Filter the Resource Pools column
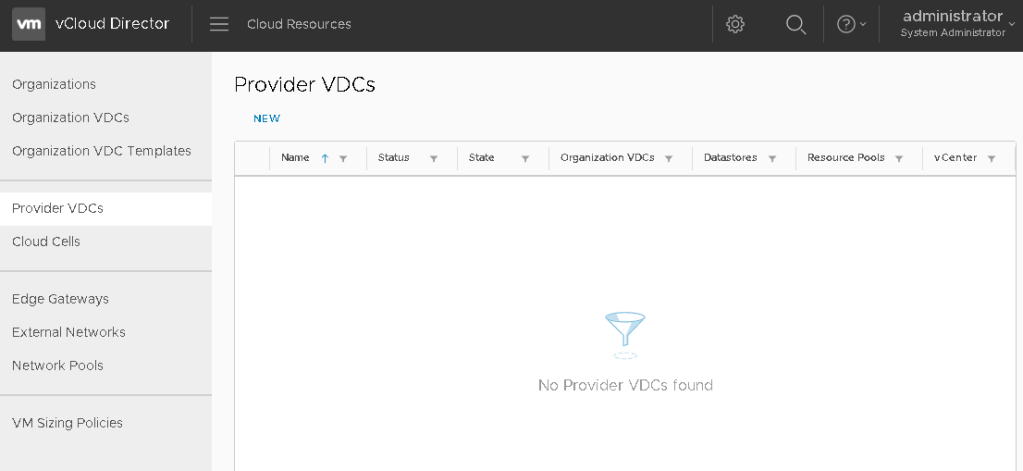Viewport: 1023px width, 471px height. click(x=899, y=159)
